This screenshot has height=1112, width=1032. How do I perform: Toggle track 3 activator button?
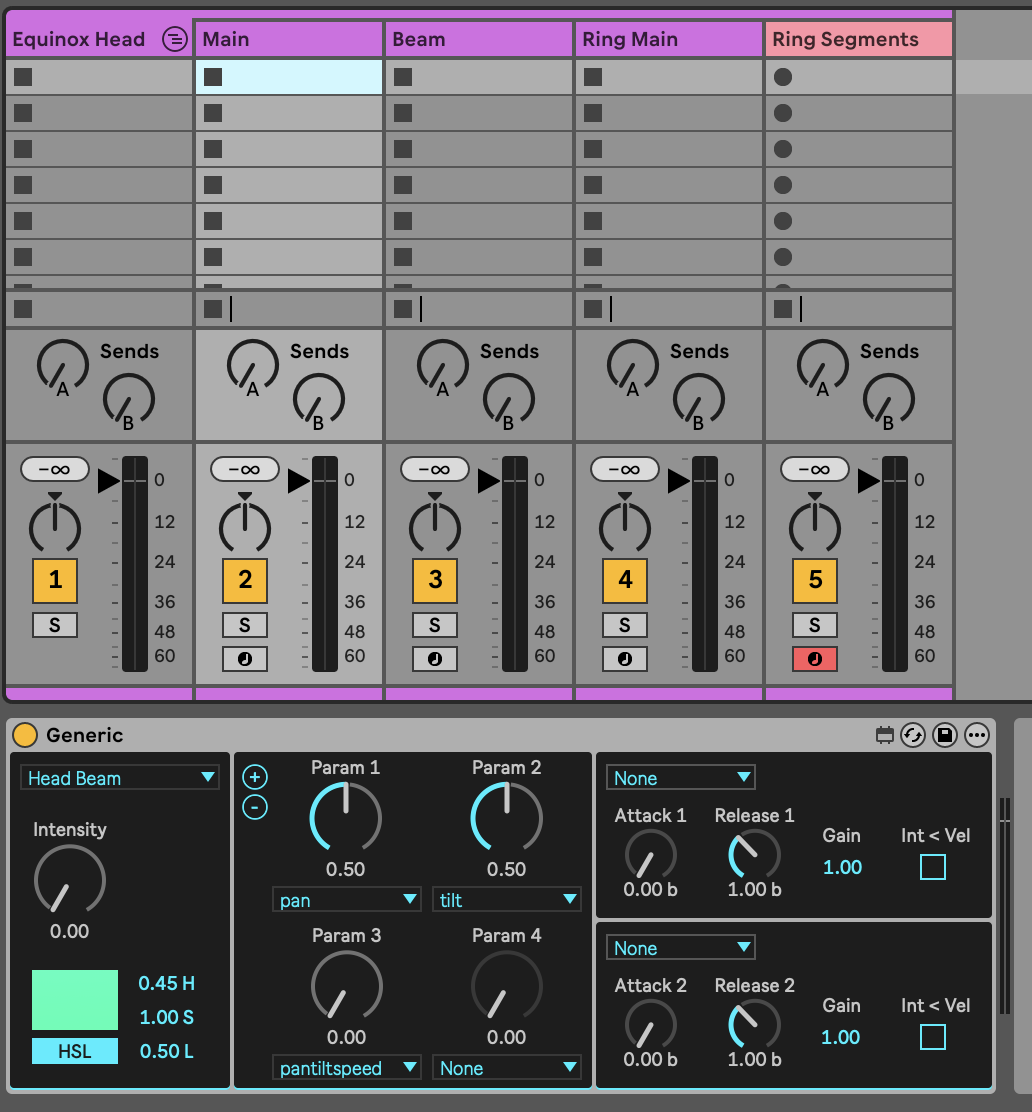[435, 579]
